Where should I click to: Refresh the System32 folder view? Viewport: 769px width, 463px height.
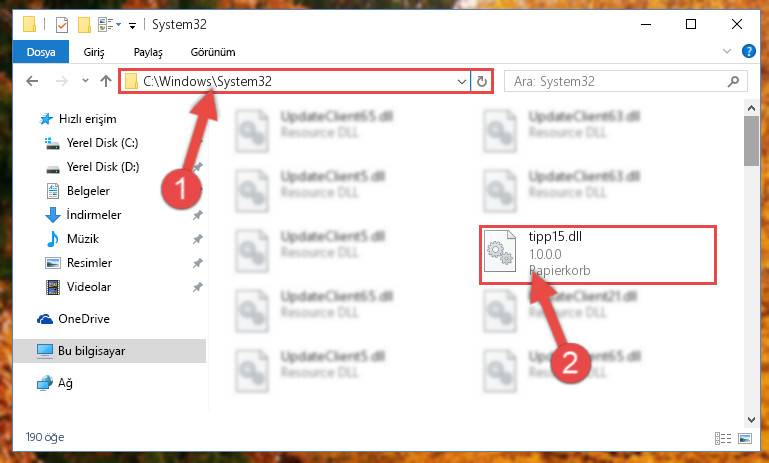pyautogui.click(x=482, y=81)
